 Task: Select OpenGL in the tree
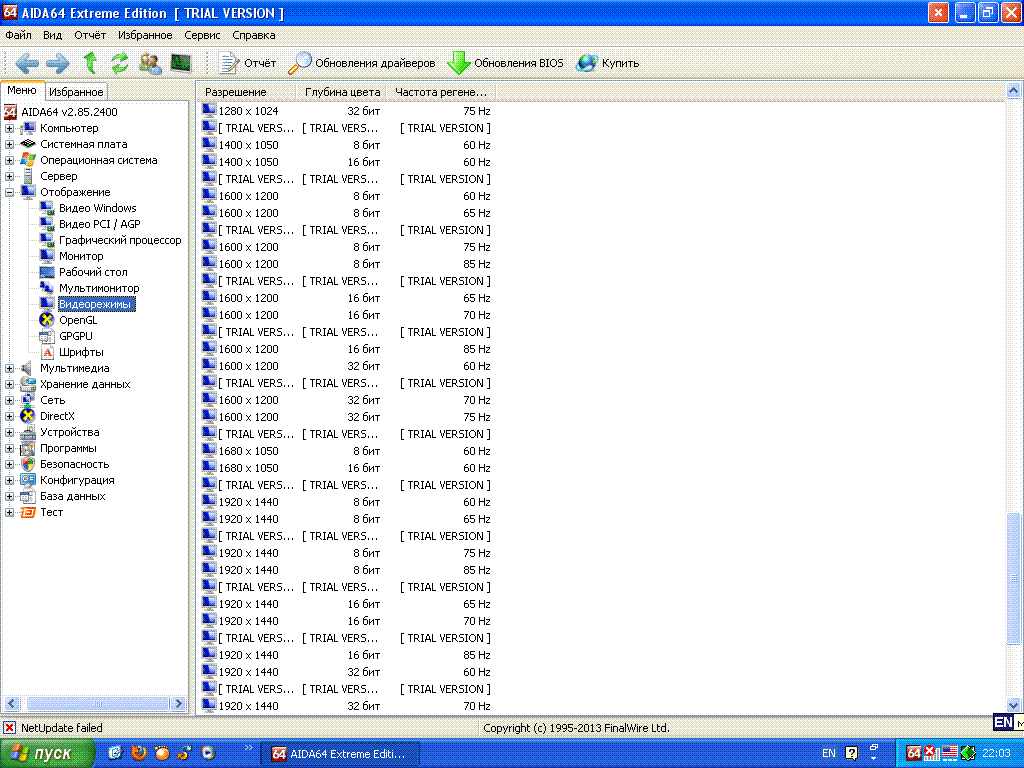[78, 320]
